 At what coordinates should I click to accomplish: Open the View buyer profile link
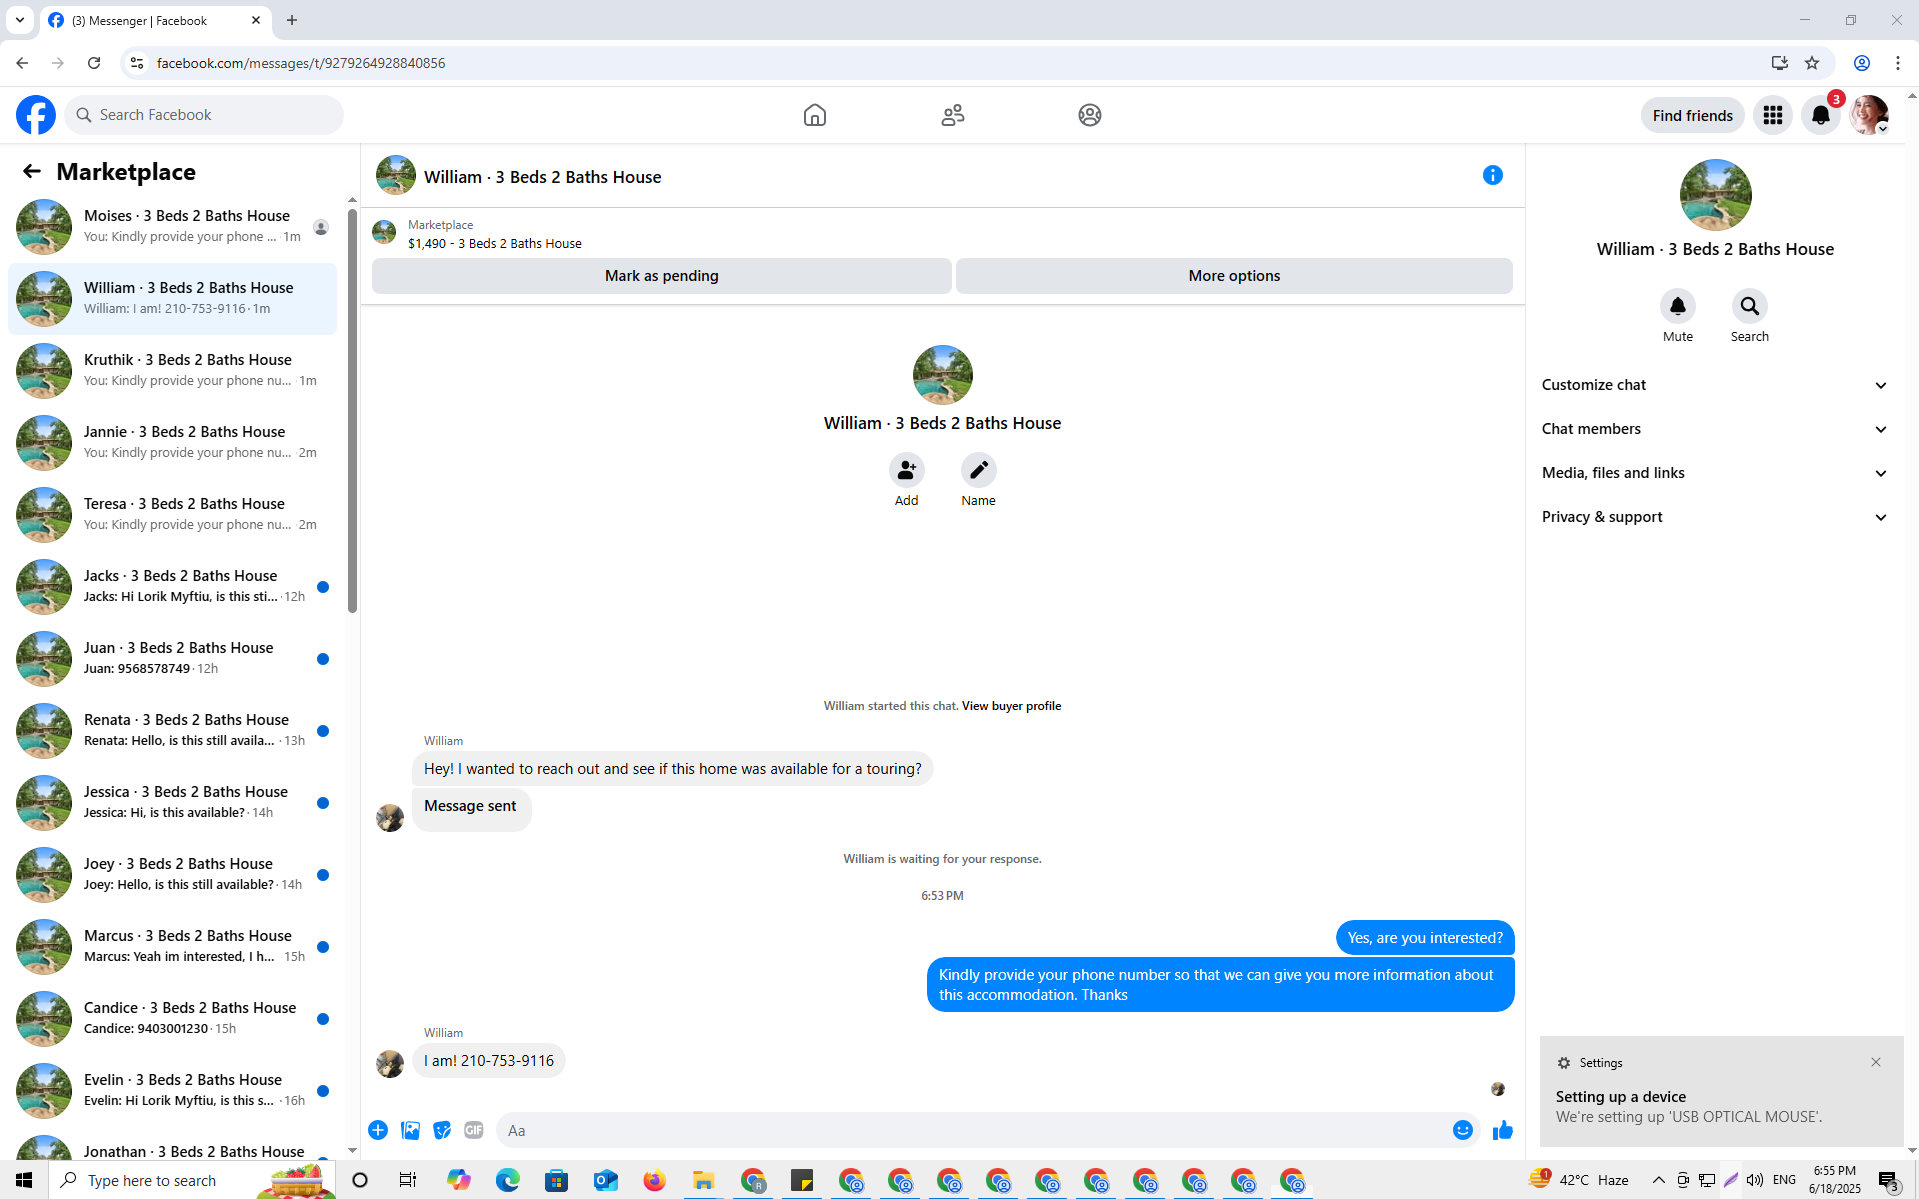coord(1011,706)
